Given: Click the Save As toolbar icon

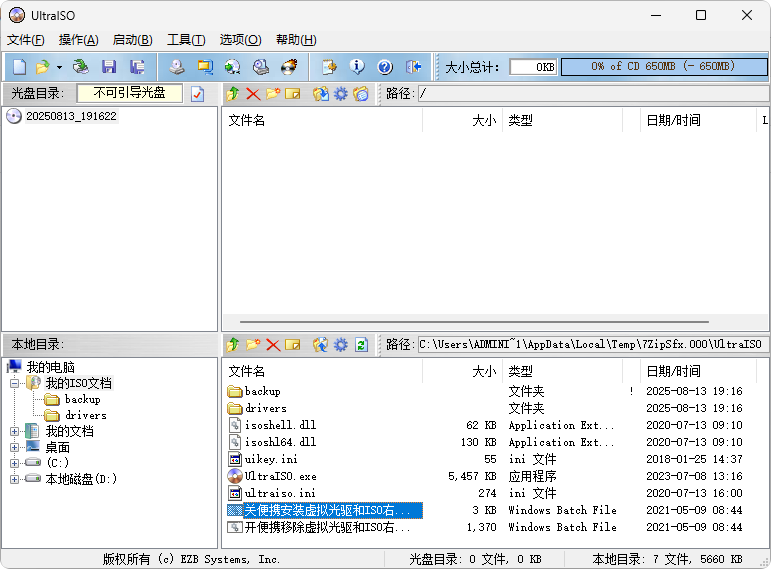Looking at the screenshot, I should (x=137, y=67).
